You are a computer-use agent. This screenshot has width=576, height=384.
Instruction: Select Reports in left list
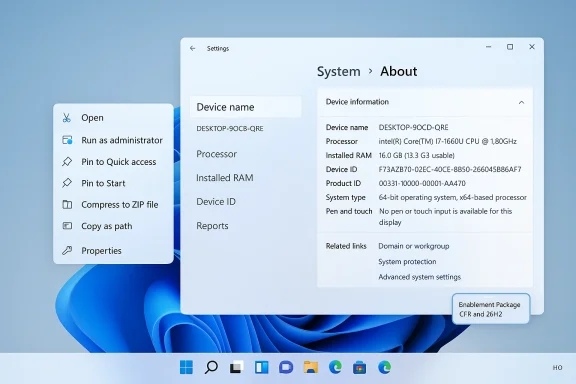coord(212,226)
